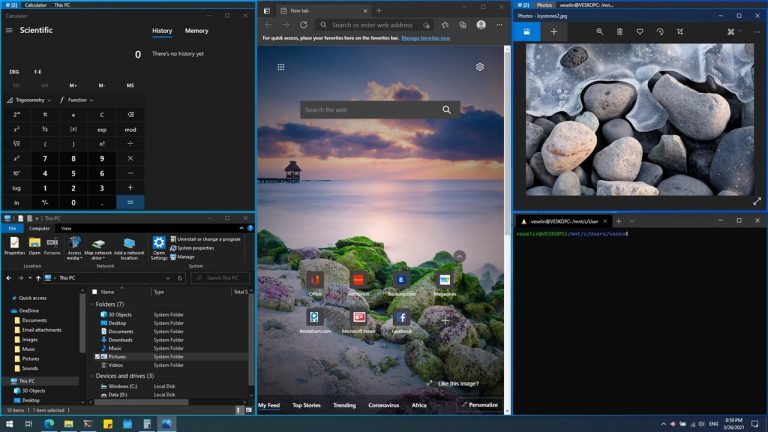Click Uninstall or change a program
Screen dimensions: 768x432
[x=205, y=239]
